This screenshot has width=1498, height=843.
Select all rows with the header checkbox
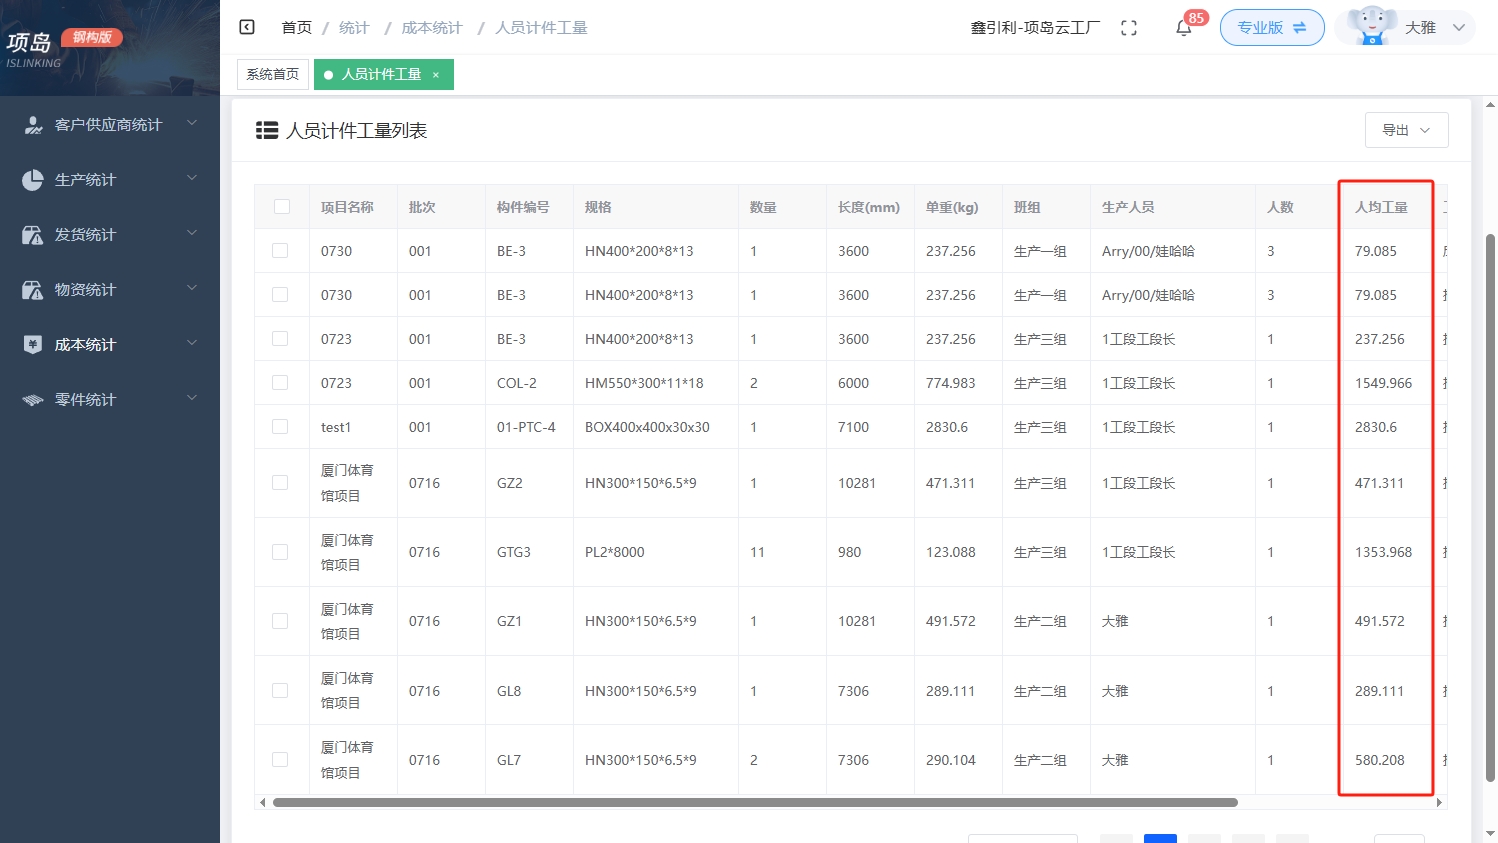[x=281, y=206]
